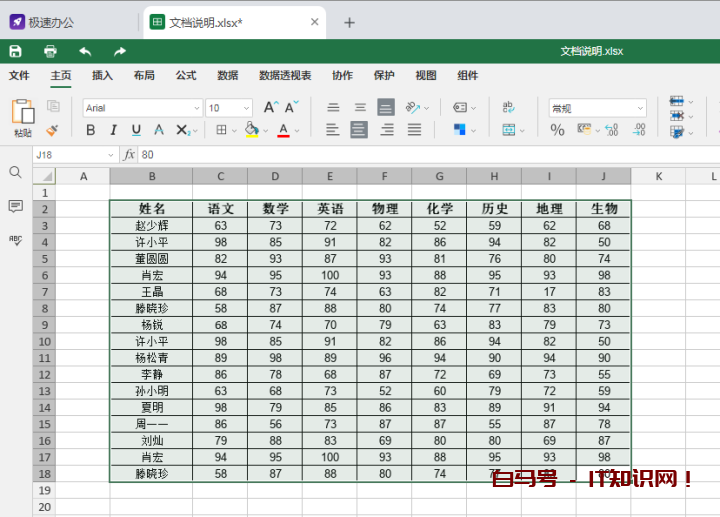The image size is (720, 517).
Task: Click the Spell check ABC sidebar icon
Action: (x=15, y=240)
